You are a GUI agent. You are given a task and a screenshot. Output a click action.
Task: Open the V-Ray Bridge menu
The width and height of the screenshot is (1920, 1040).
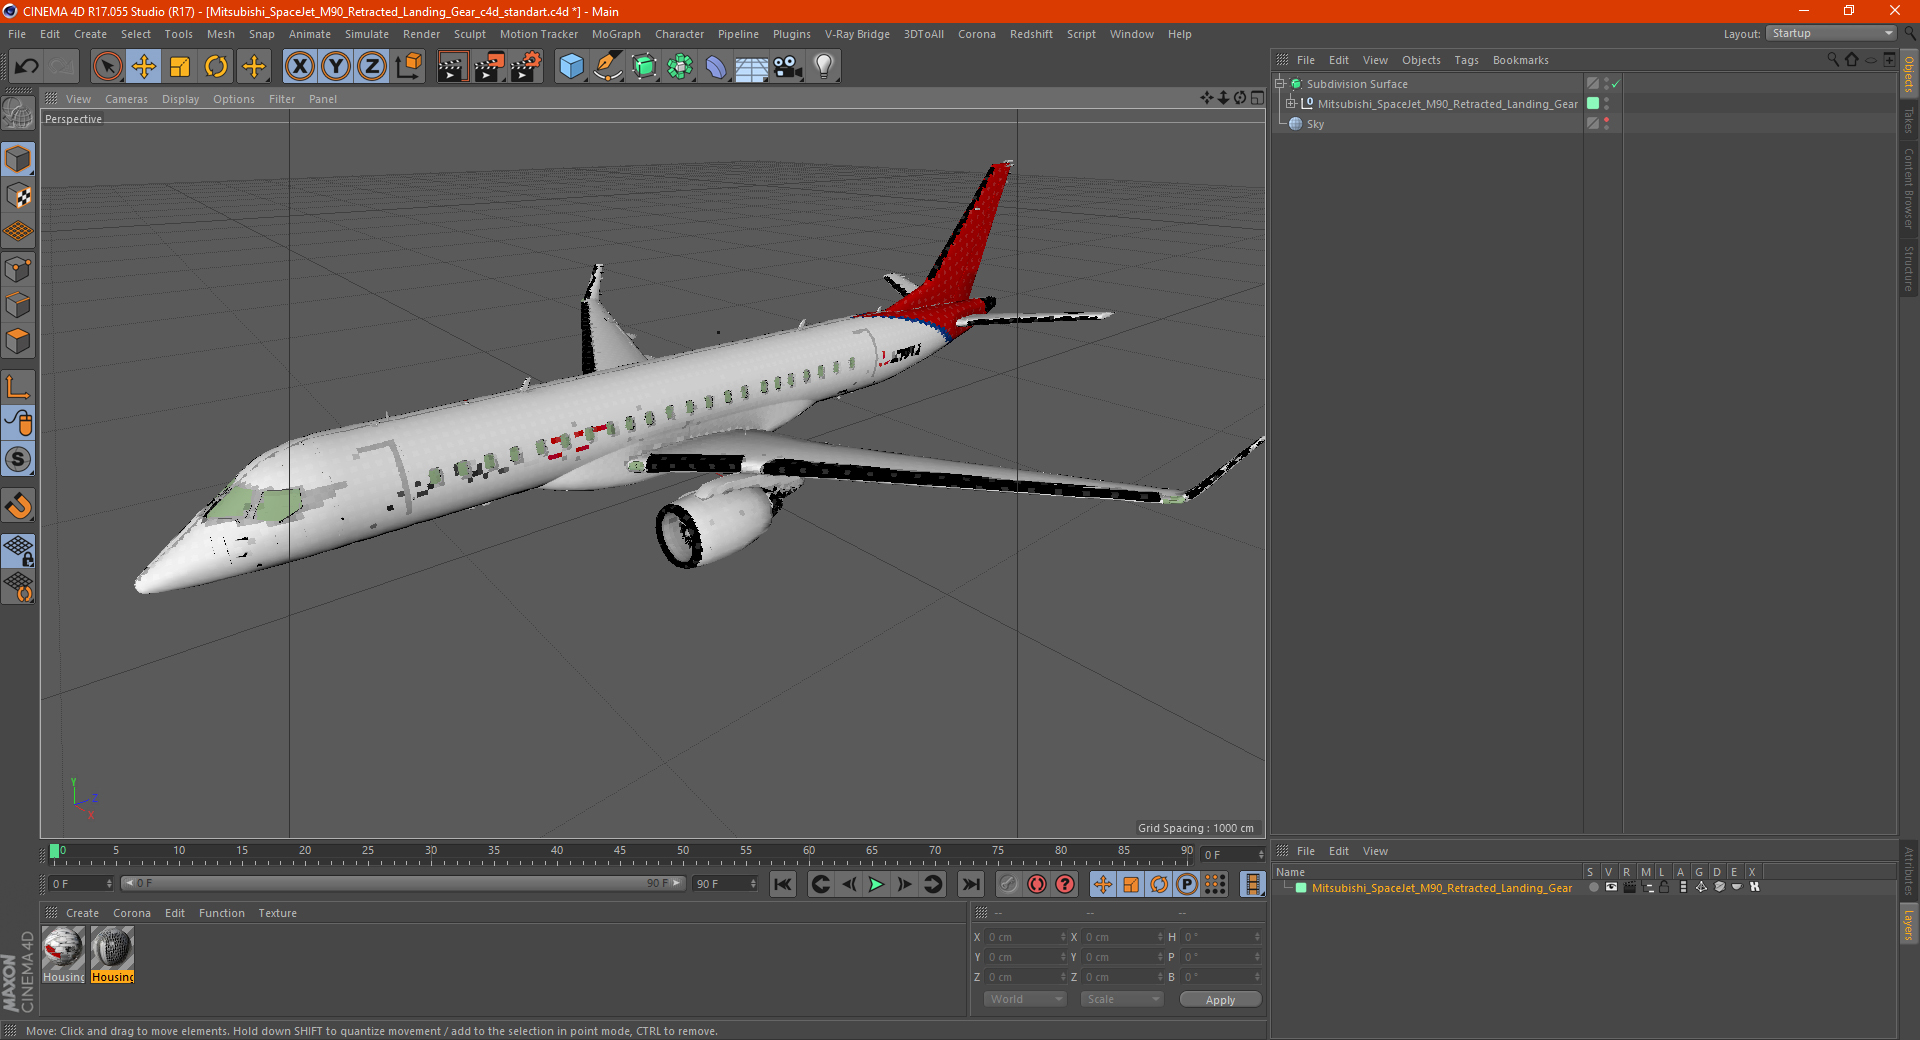pyautogui.click(x=857, y=34)
